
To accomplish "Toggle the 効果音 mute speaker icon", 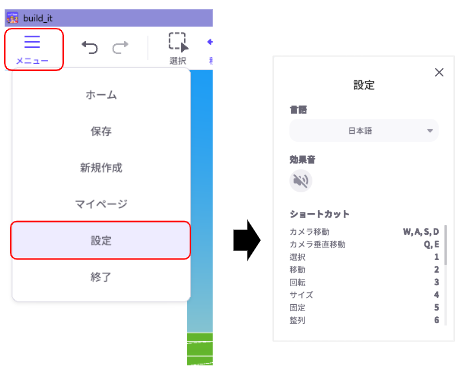I will click(301, 181).
